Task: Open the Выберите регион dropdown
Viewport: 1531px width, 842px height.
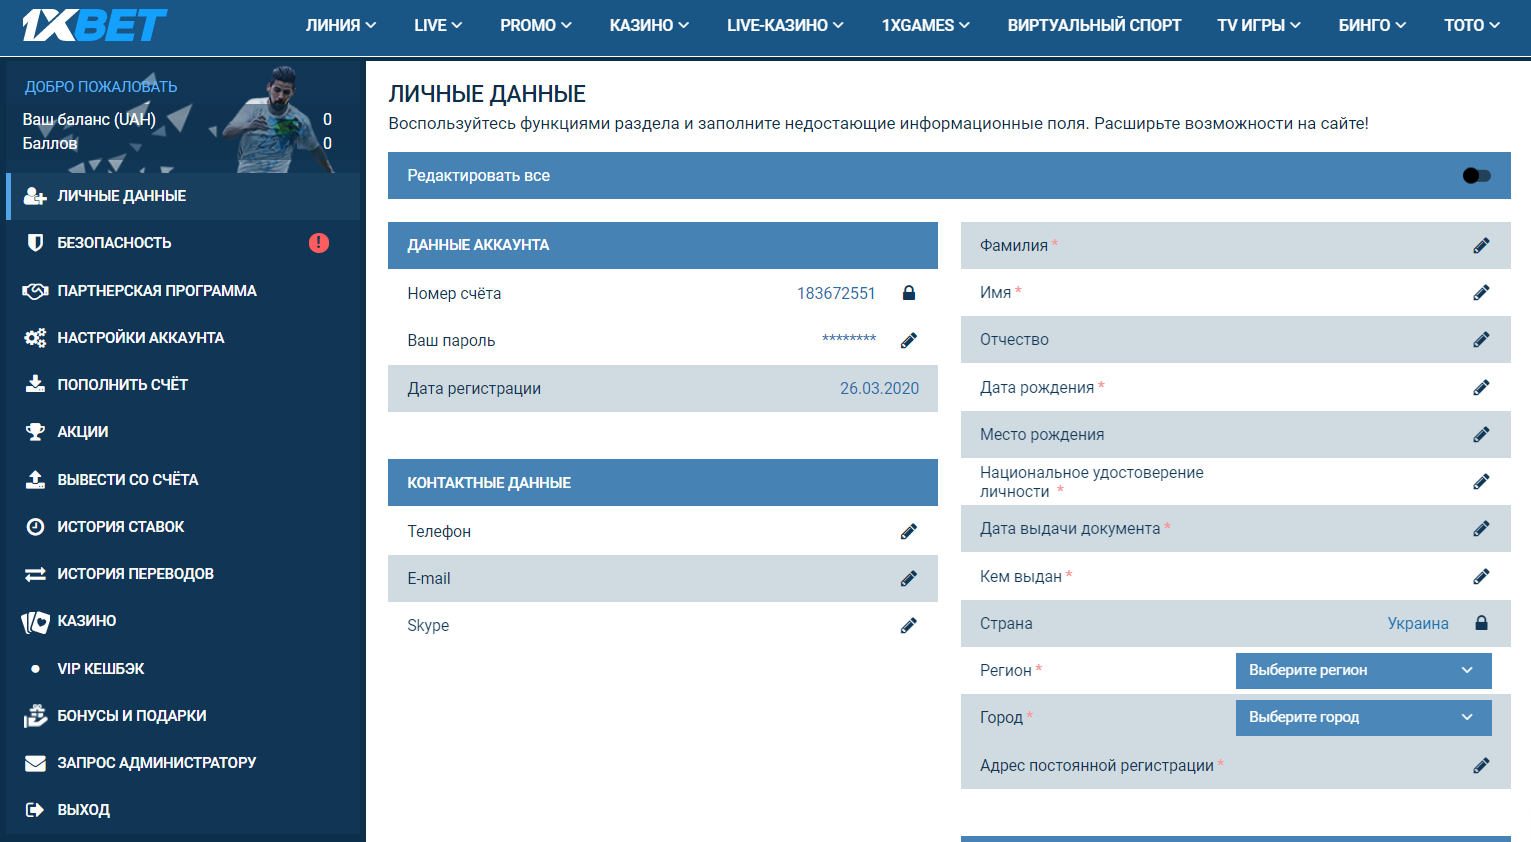Action: coord(1363,670)
